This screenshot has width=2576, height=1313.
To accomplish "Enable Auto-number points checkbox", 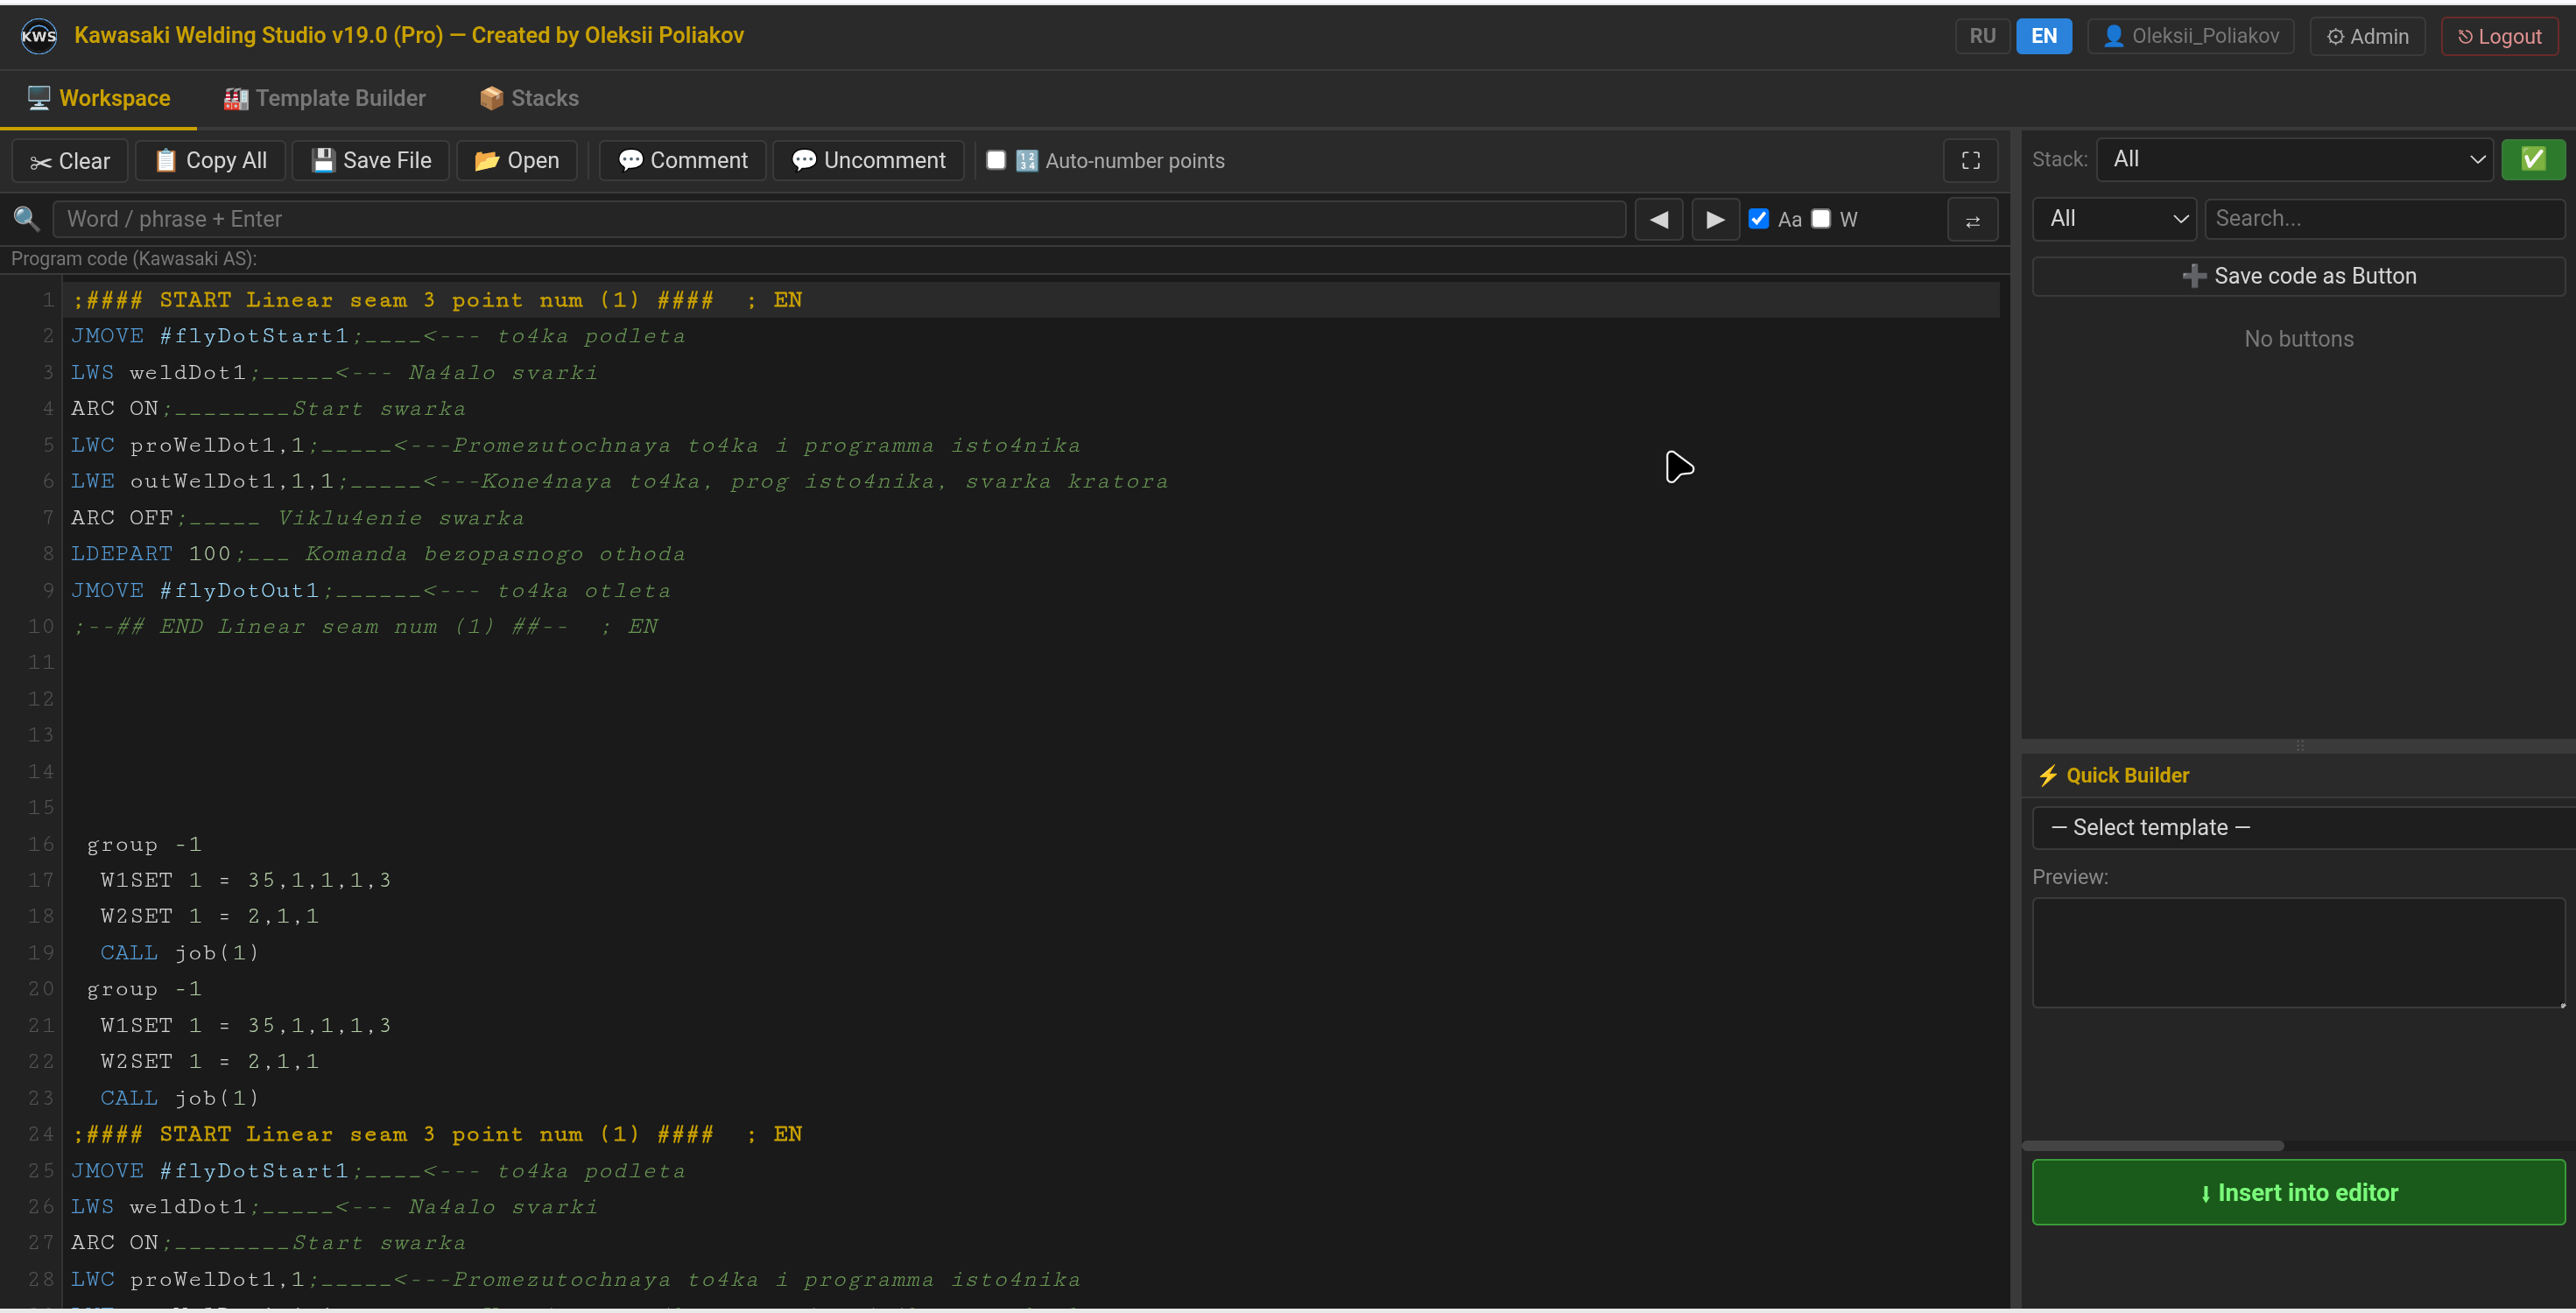I will click(996, 160).
